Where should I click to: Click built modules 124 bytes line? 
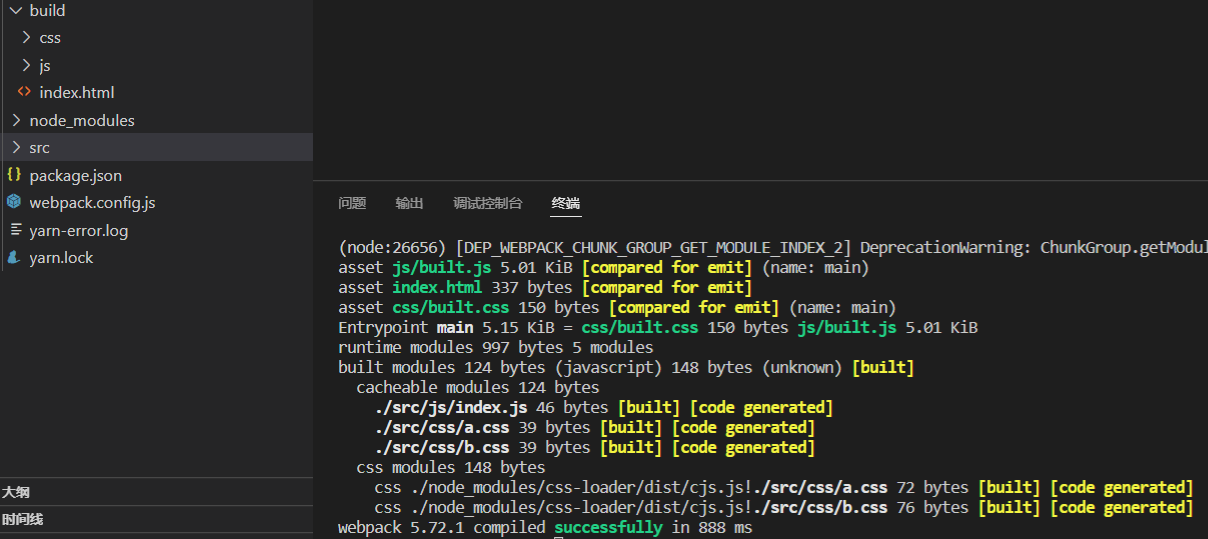coord(626,367)
